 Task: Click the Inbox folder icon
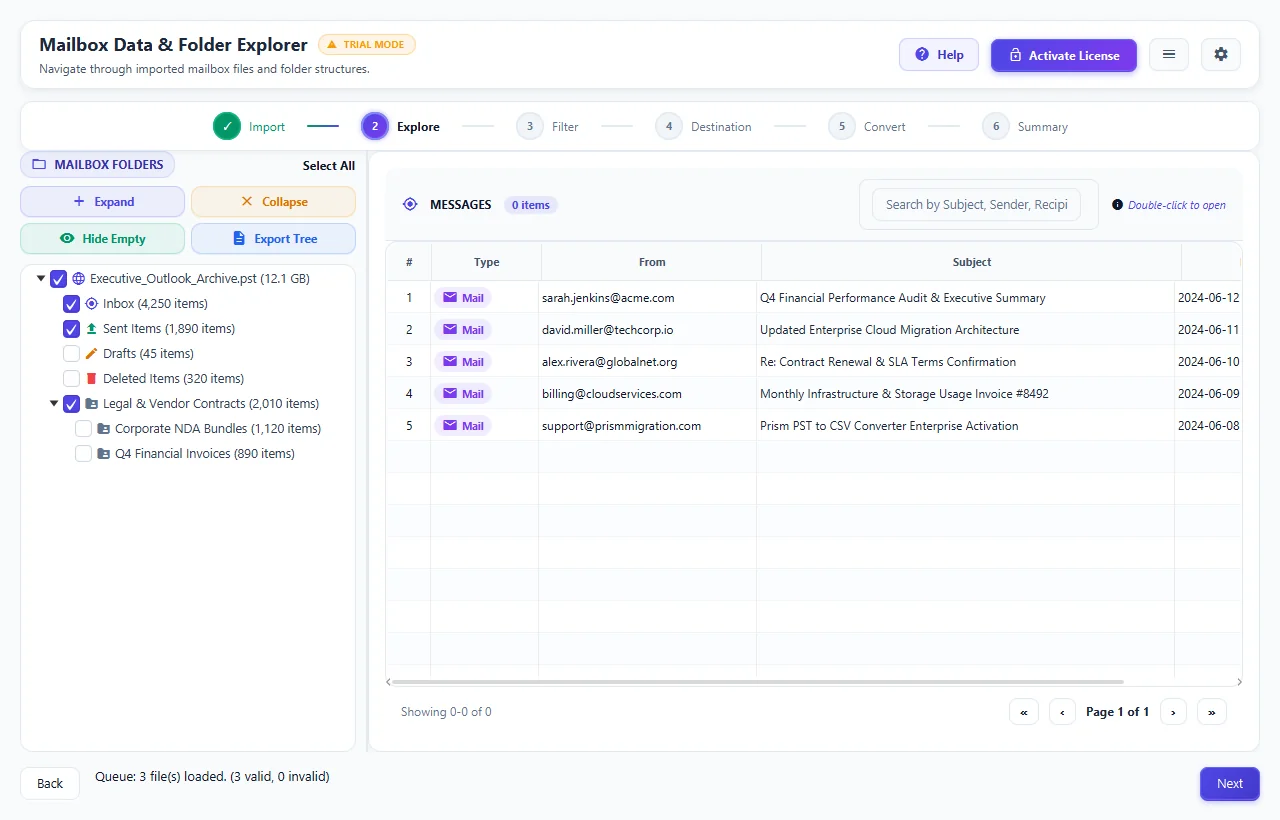(x=92, y=303)
